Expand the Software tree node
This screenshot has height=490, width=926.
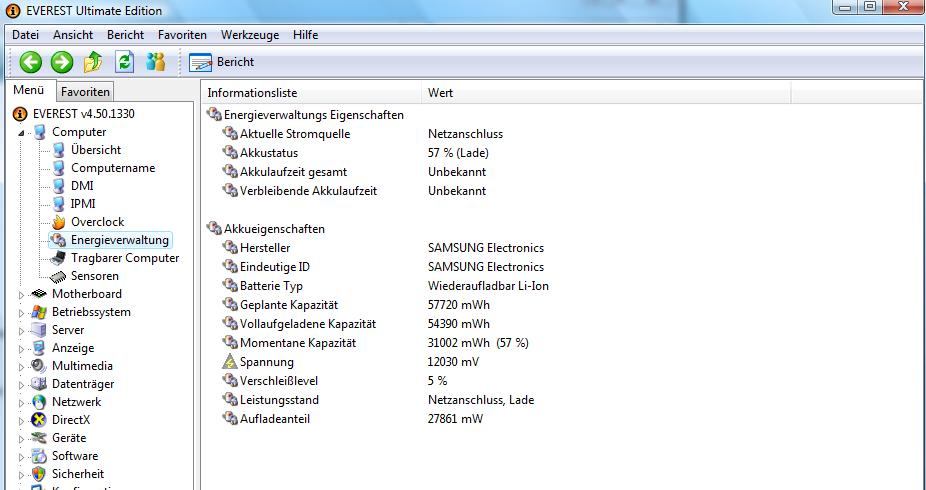pyautogui.click(x=21, y=457)
